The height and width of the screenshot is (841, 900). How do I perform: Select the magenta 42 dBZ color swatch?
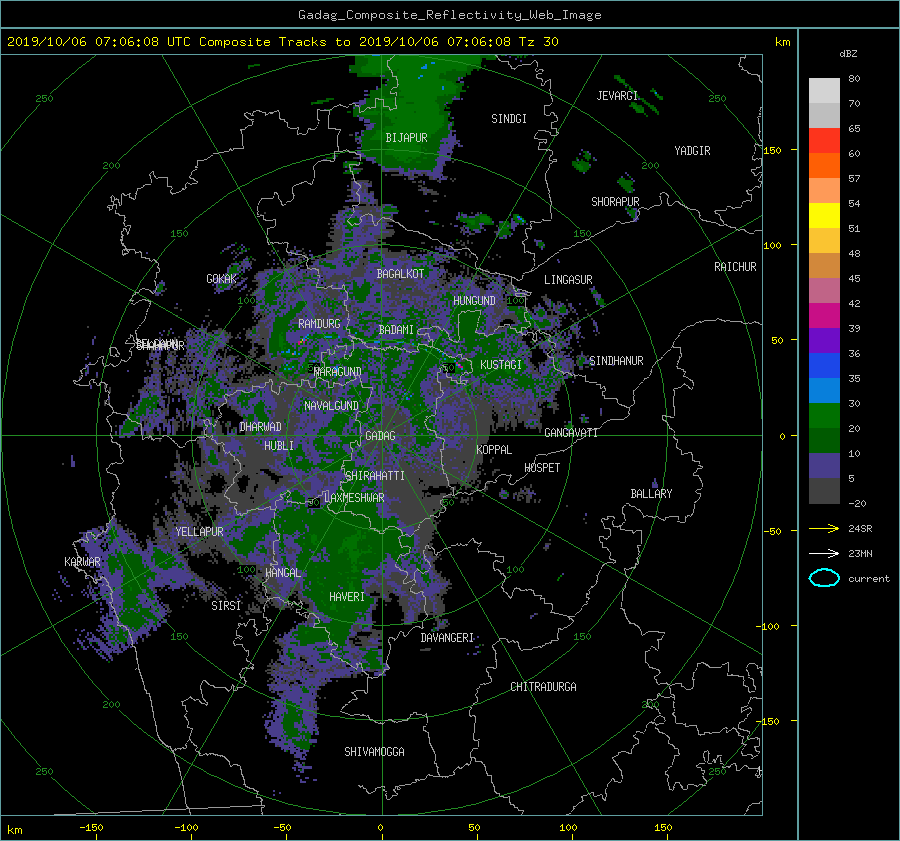pyautogui.click(x=824, y=315)
